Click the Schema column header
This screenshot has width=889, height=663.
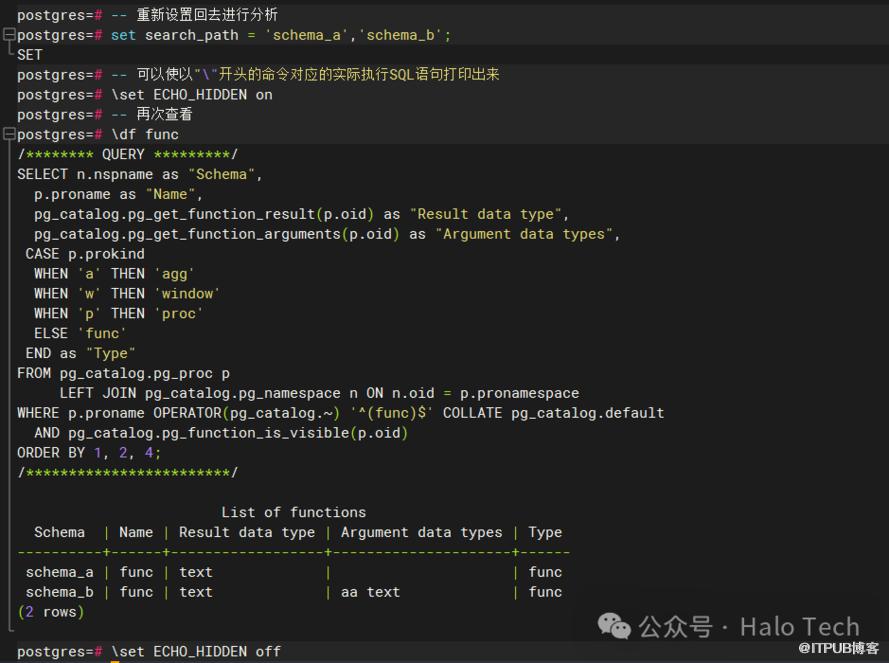pyautogui.click(x=59, y=532)
